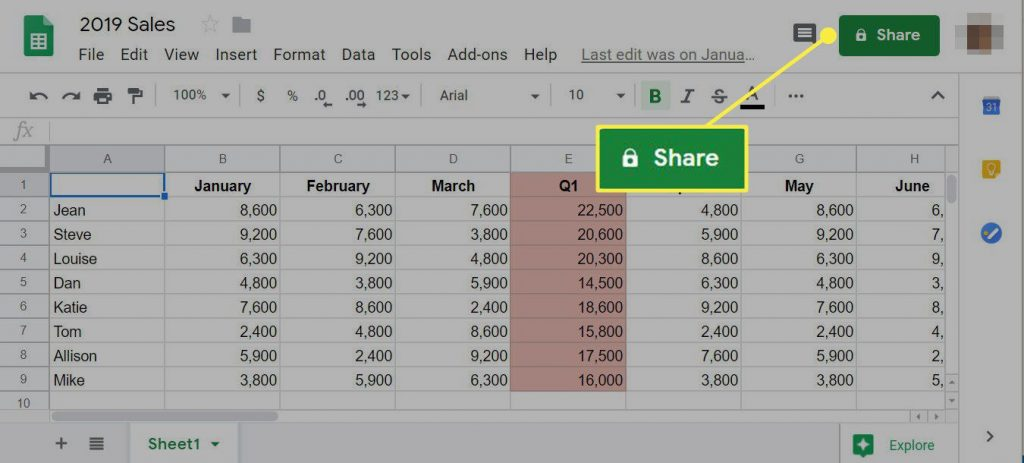Open the Format menu

[298, 55]
